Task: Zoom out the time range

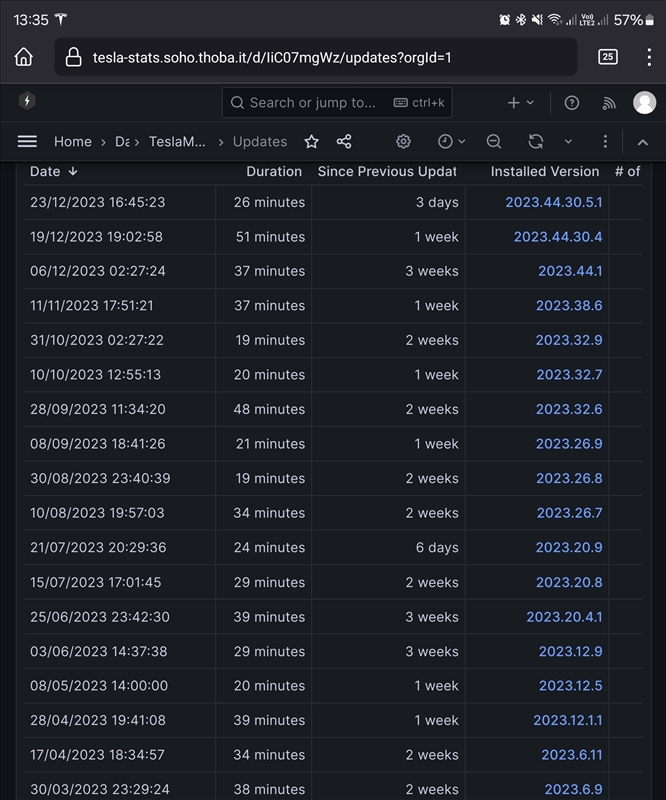Action: 494,141
